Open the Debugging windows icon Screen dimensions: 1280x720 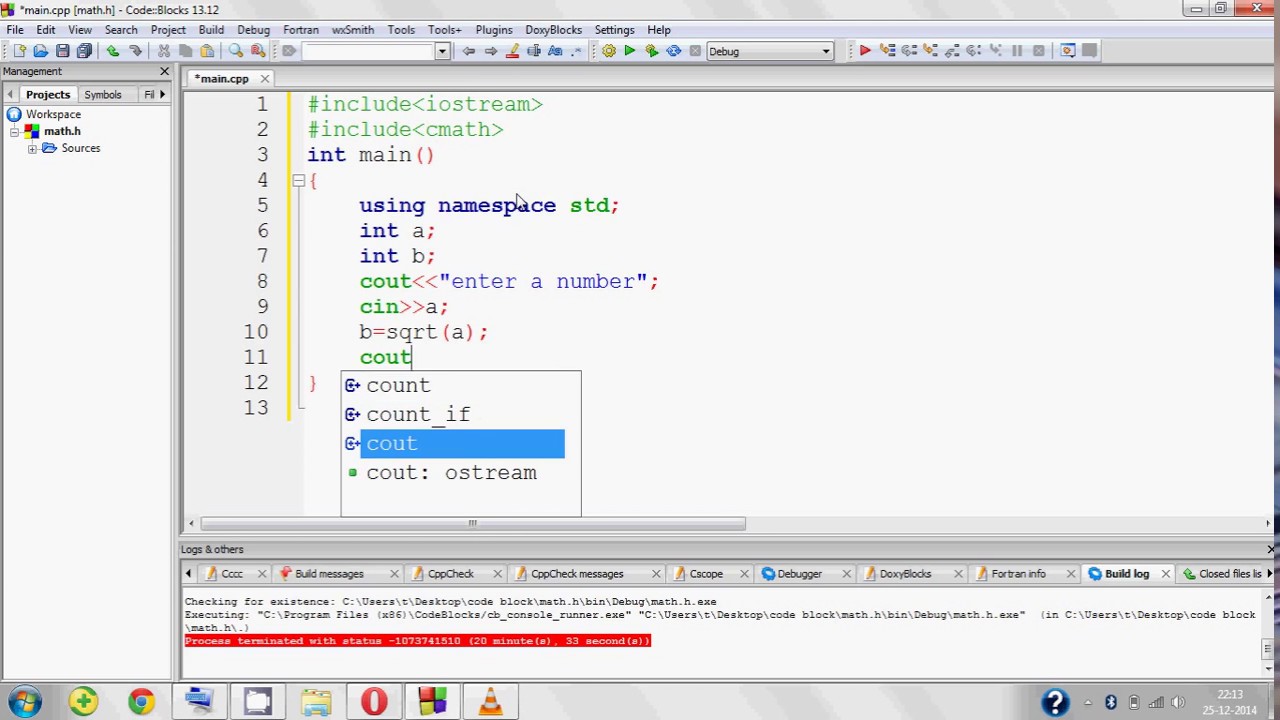pyautogui.click(x=1068, y=51)
